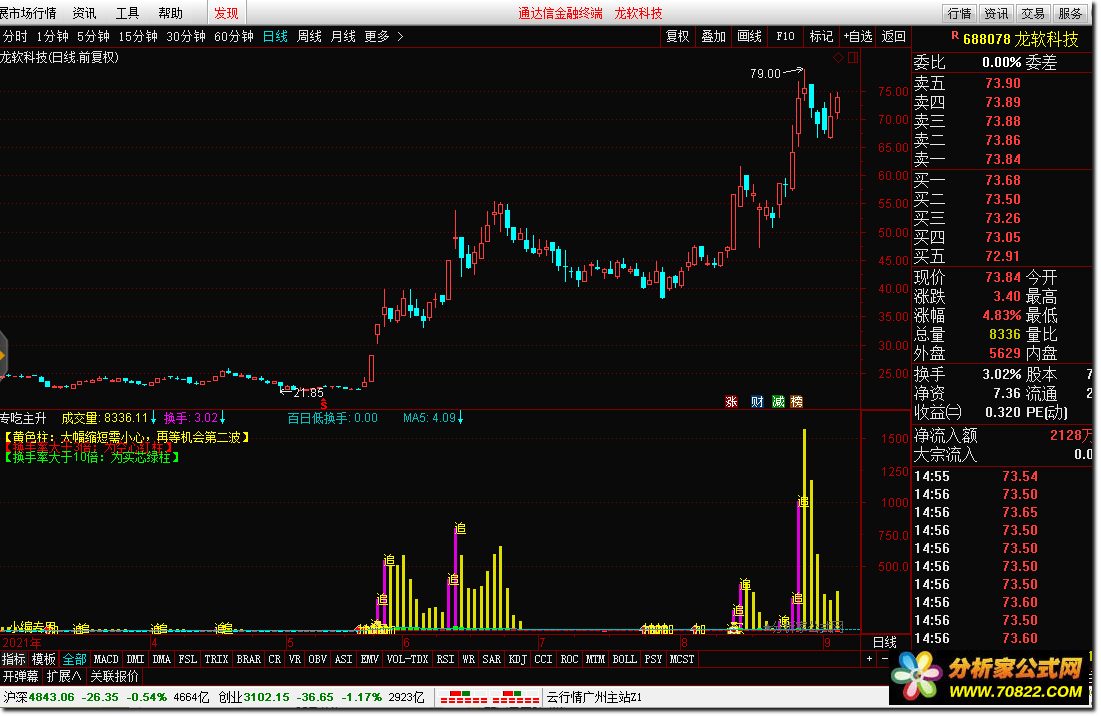Select the 模板 tab
Image resolution: width=1101 pixels, height=716 pixels.
tap(44, 659)
